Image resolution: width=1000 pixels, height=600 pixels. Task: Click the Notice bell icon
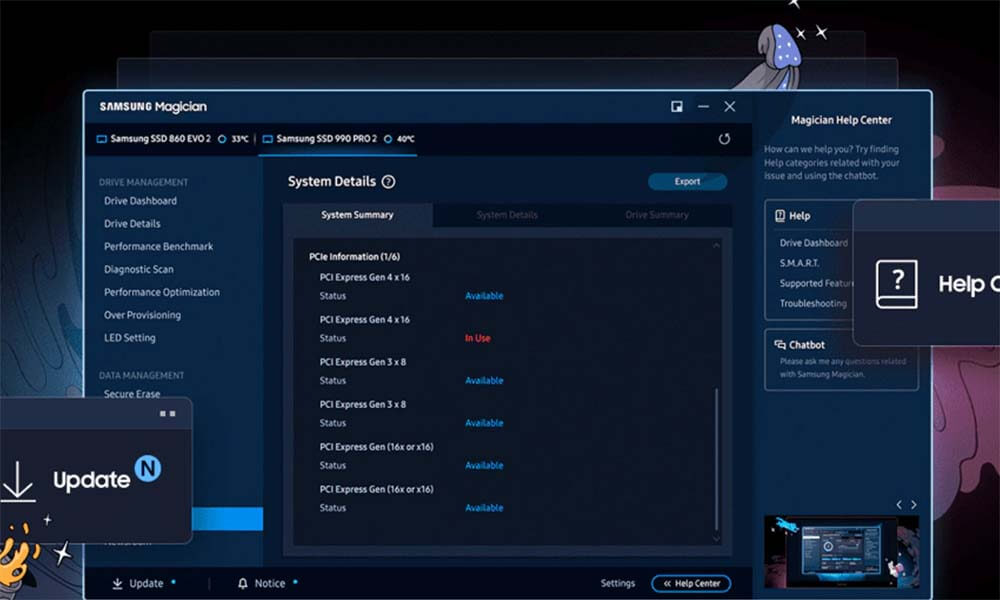(242, 583)
